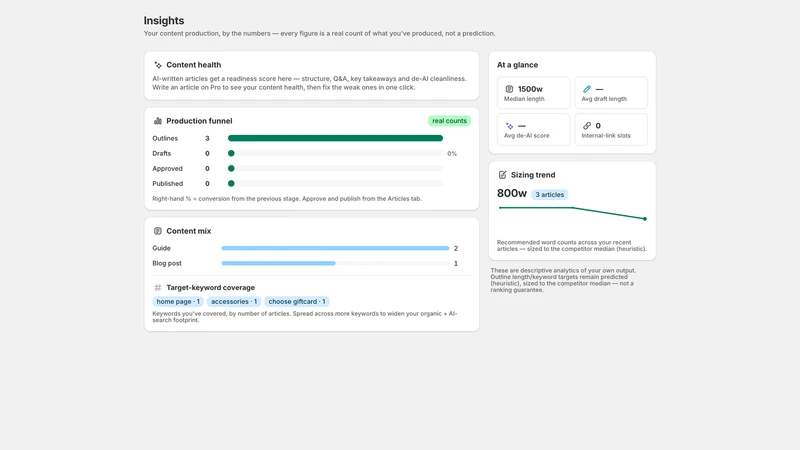The width and height of the screenshot is (800, 450).
Task: Click the 'Outlines' row label
Action: coord(165,138)
